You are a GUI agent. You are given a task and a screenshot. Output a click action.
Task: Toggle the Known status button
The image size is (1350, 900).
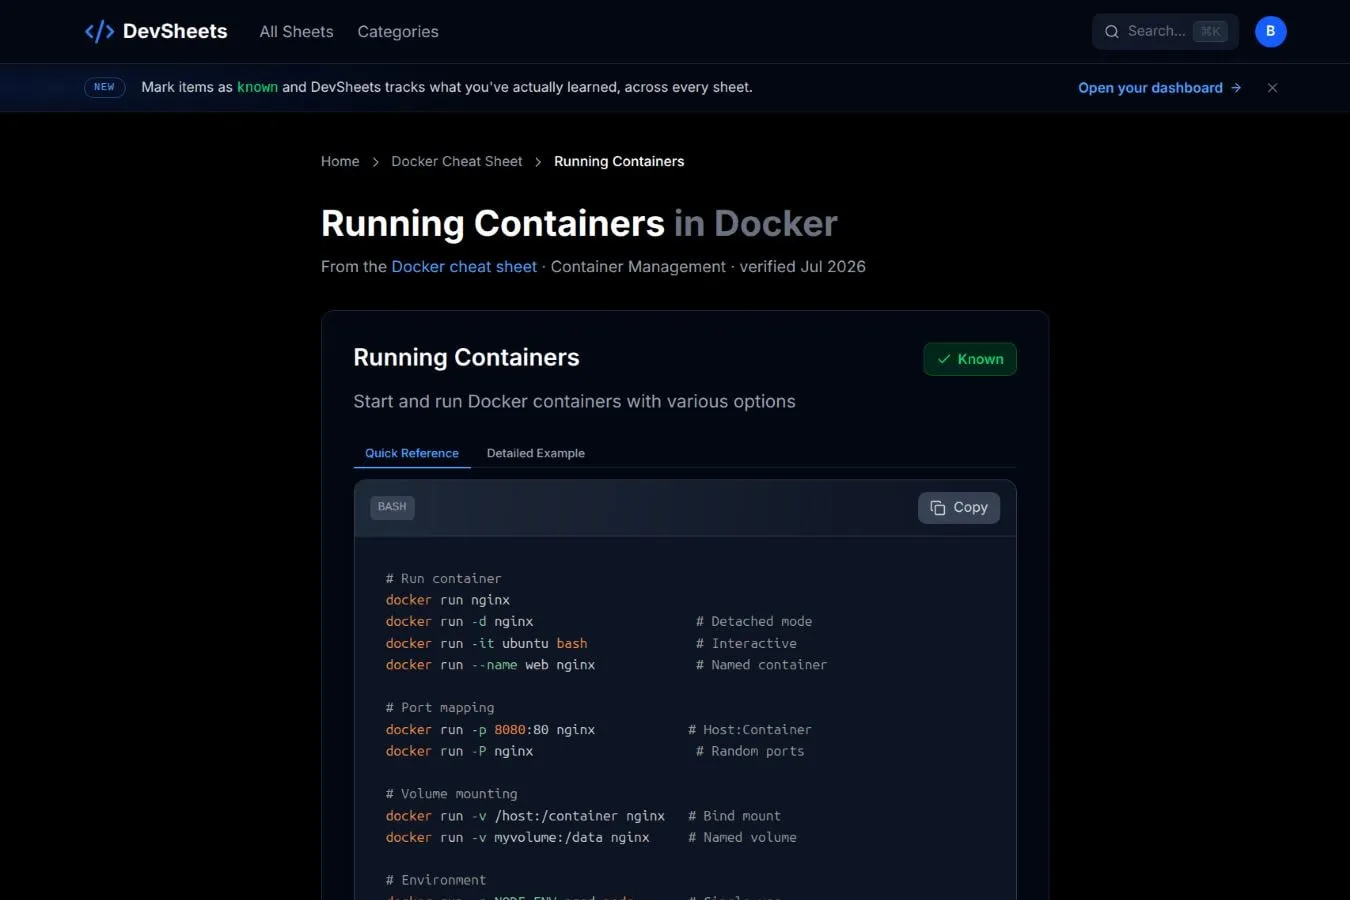point(970,359)
